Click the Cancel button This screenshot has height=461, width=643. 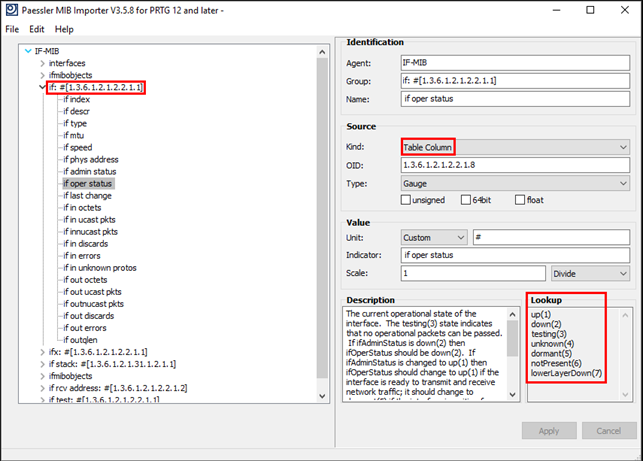click(609, 431)
